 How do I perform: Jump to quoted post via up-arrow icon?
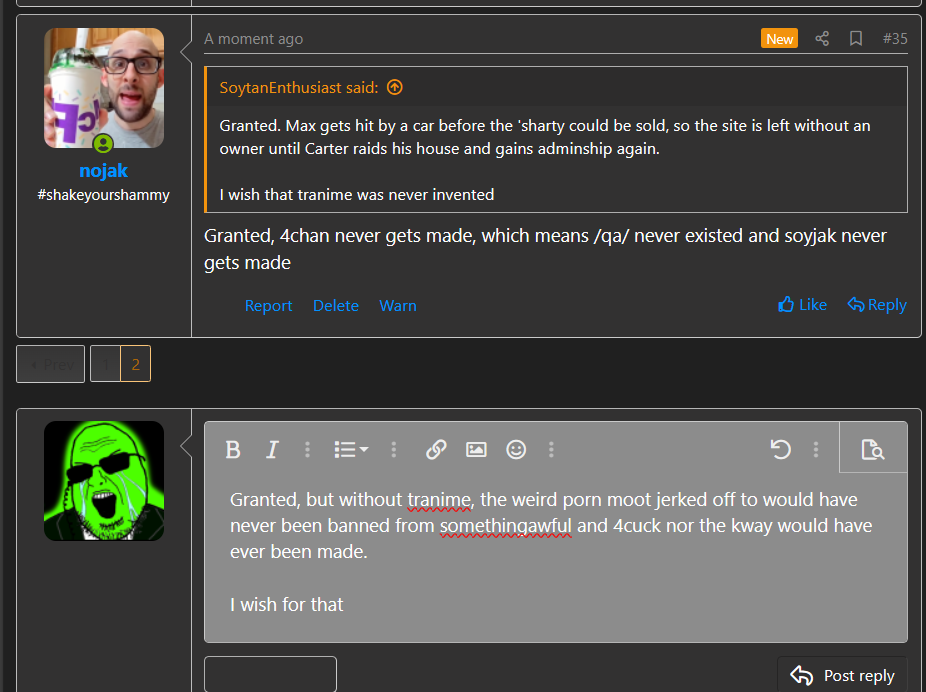395,88
